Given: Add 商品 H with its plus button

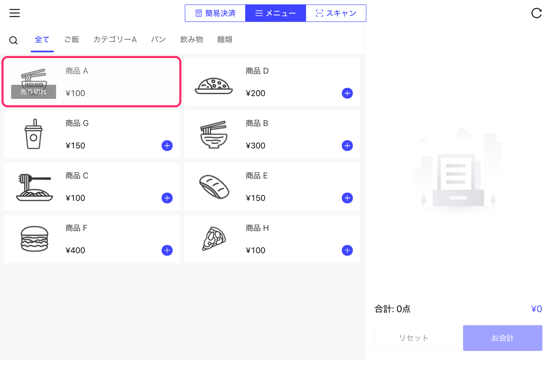Looking at the screenshot, I should (x=347, y=250).
